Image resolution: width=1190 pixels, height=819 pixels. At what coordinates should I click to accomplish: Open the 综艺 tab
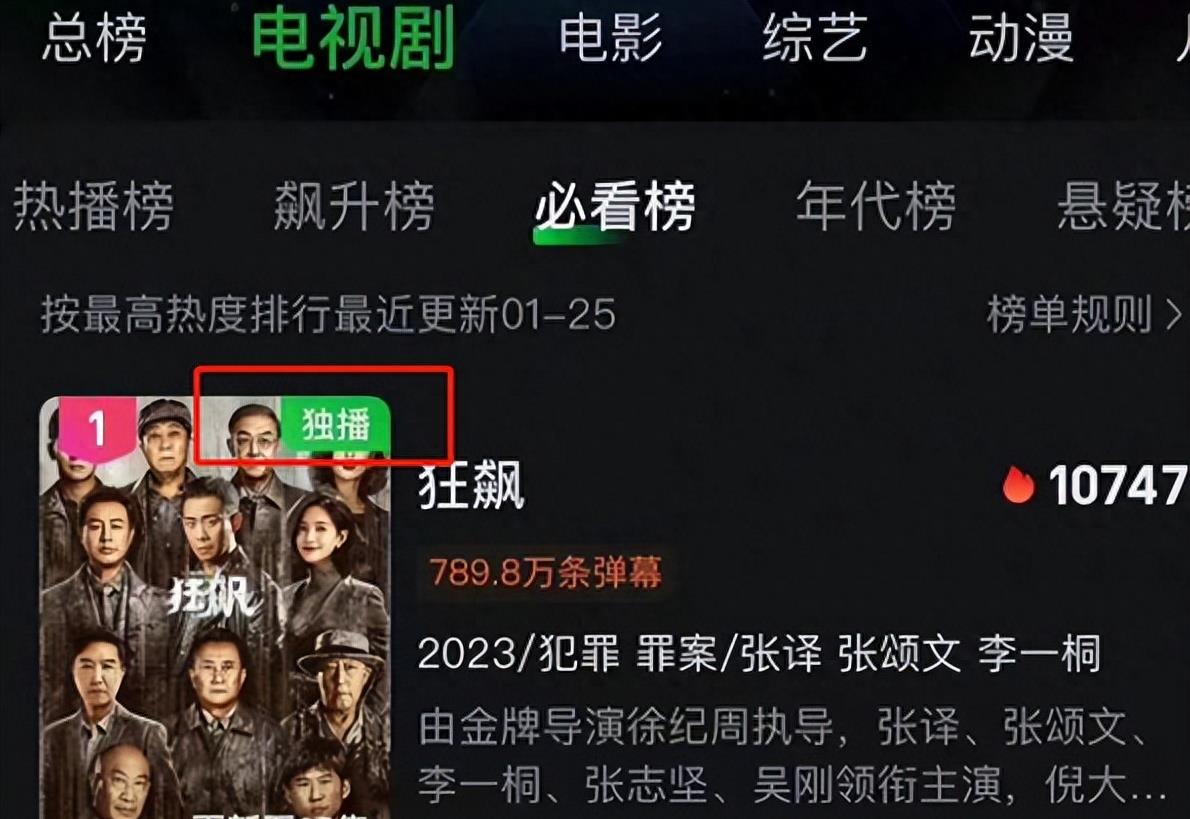815,38
